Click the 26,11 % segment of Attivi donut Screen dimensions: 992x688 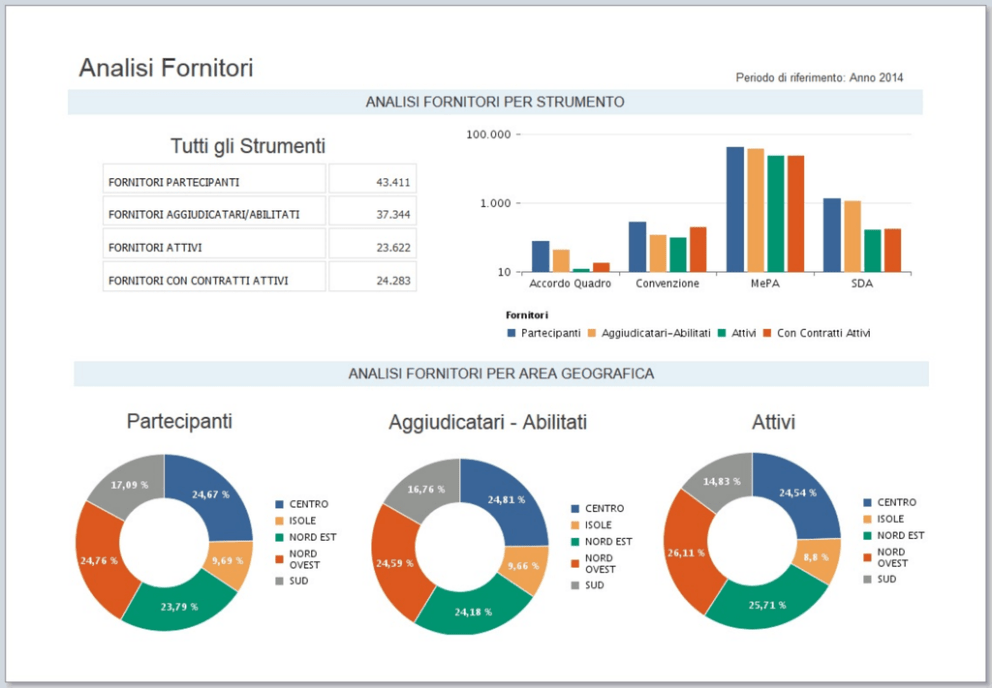coord(690,551)
